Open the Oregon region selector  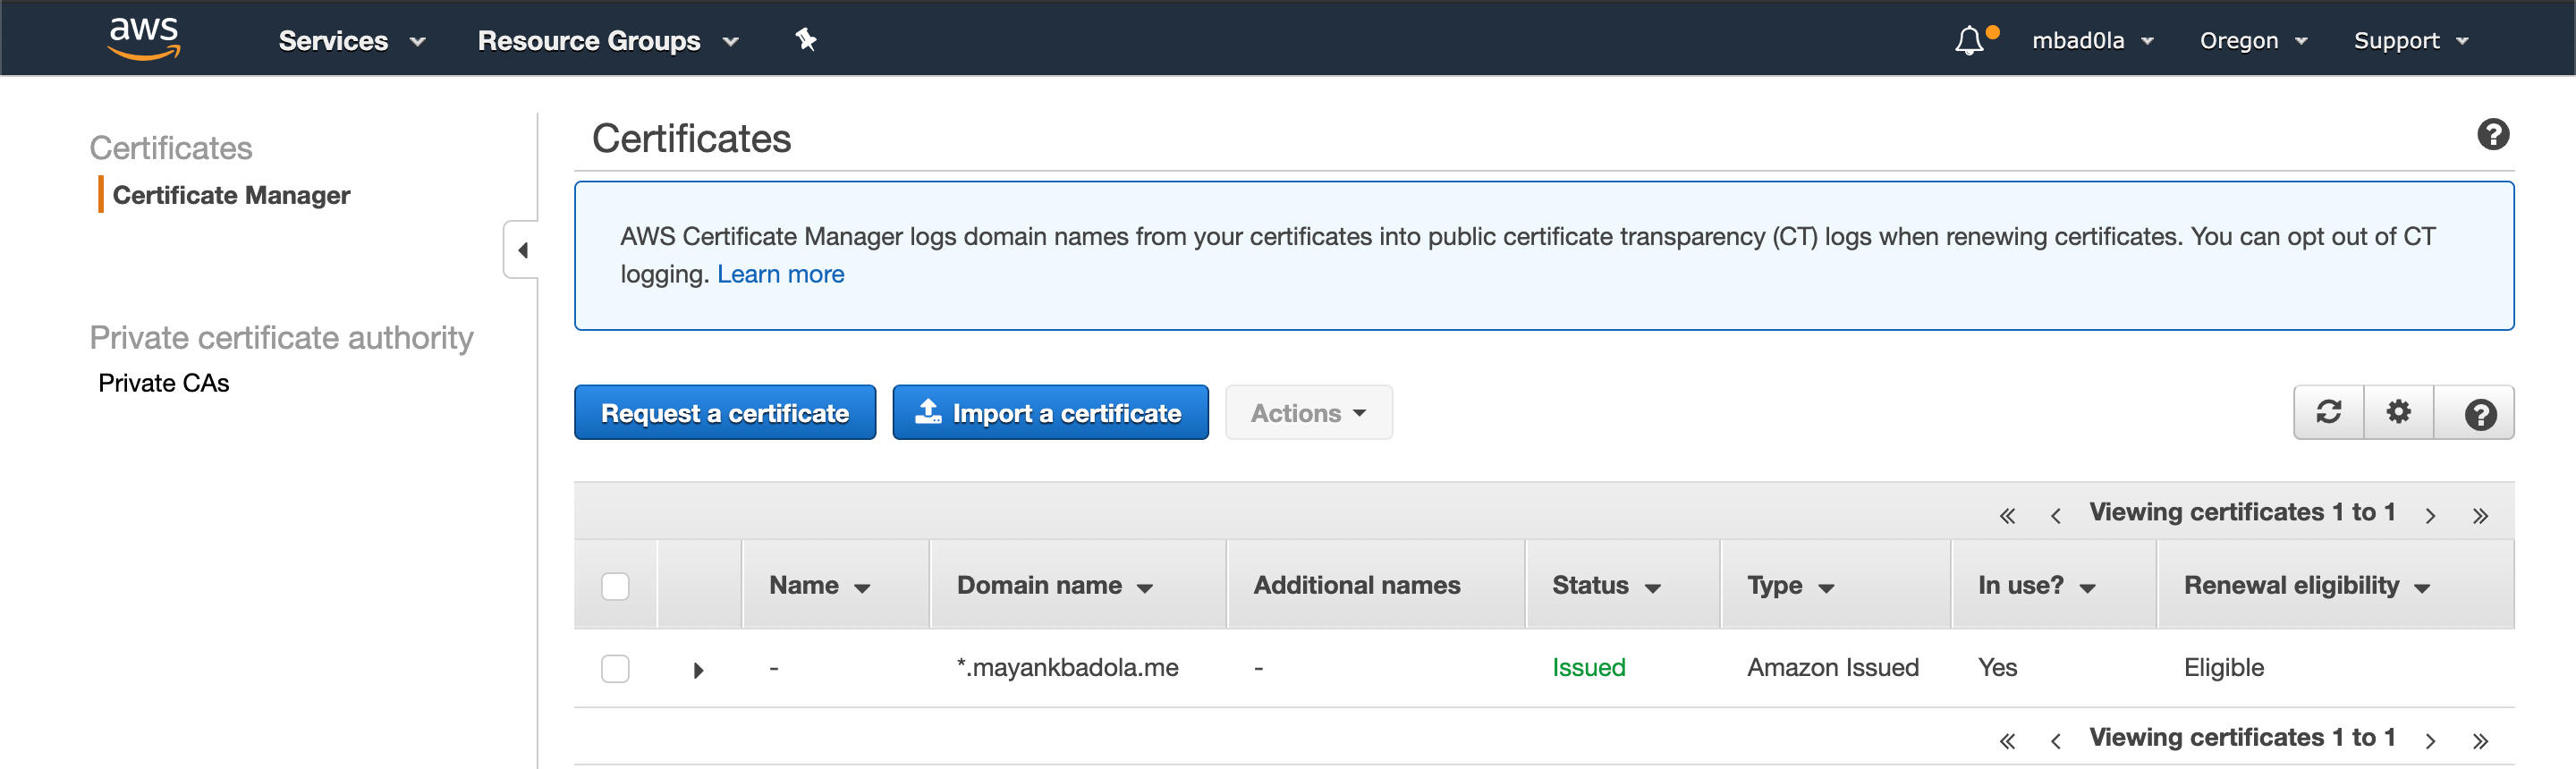coord(2252,41)
